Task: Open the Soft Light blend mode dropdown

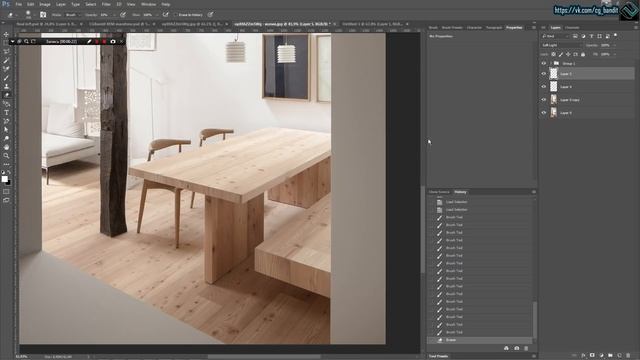Action: (561, 45)
